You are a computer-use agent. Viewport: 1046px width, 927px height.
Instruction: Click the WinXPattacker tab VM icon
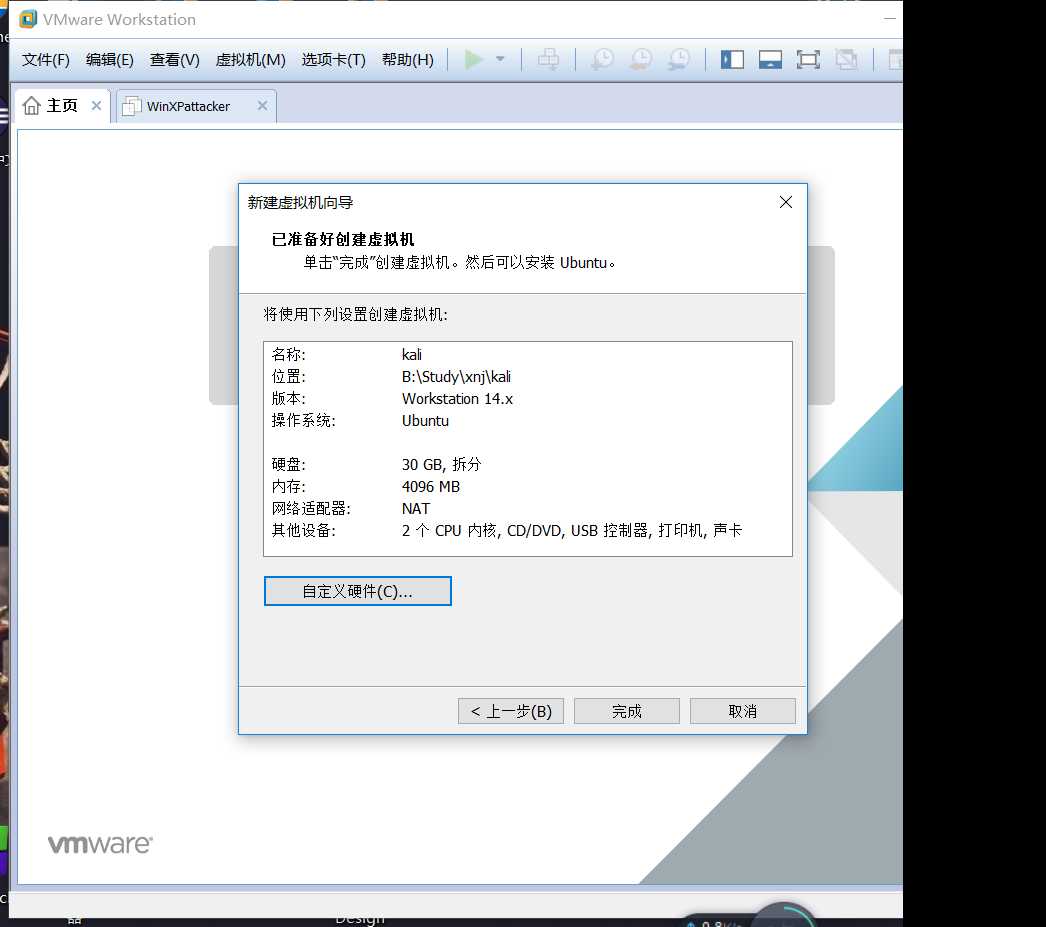pos(131,106)
